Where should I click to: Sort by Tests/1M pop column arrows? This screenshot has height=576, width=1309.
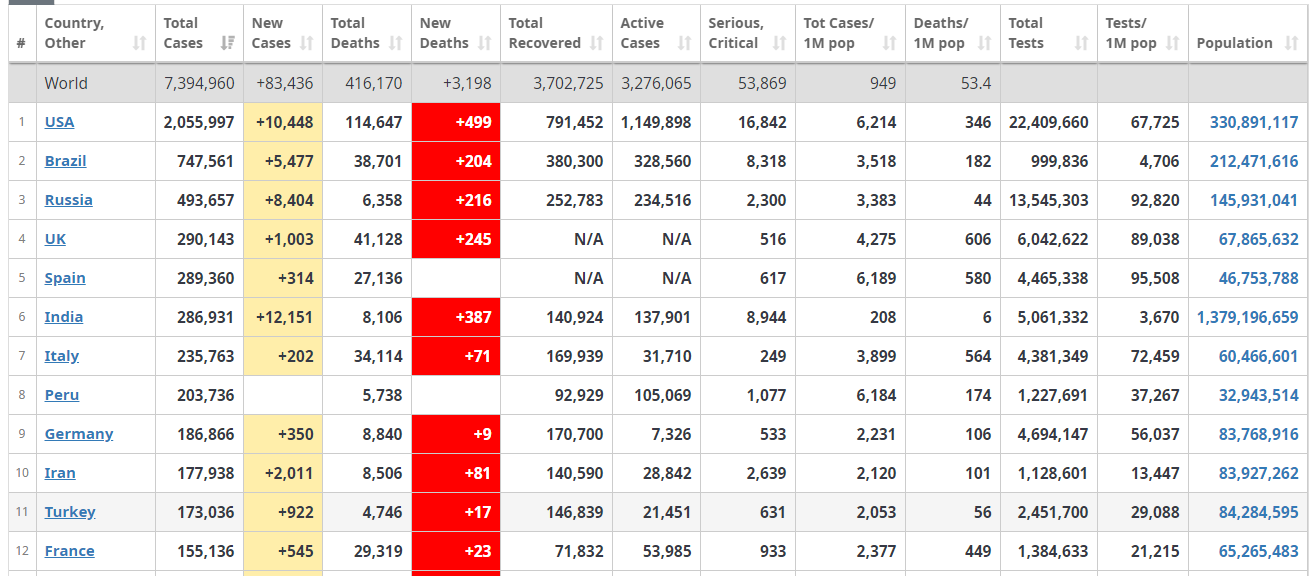[1173, 43]
